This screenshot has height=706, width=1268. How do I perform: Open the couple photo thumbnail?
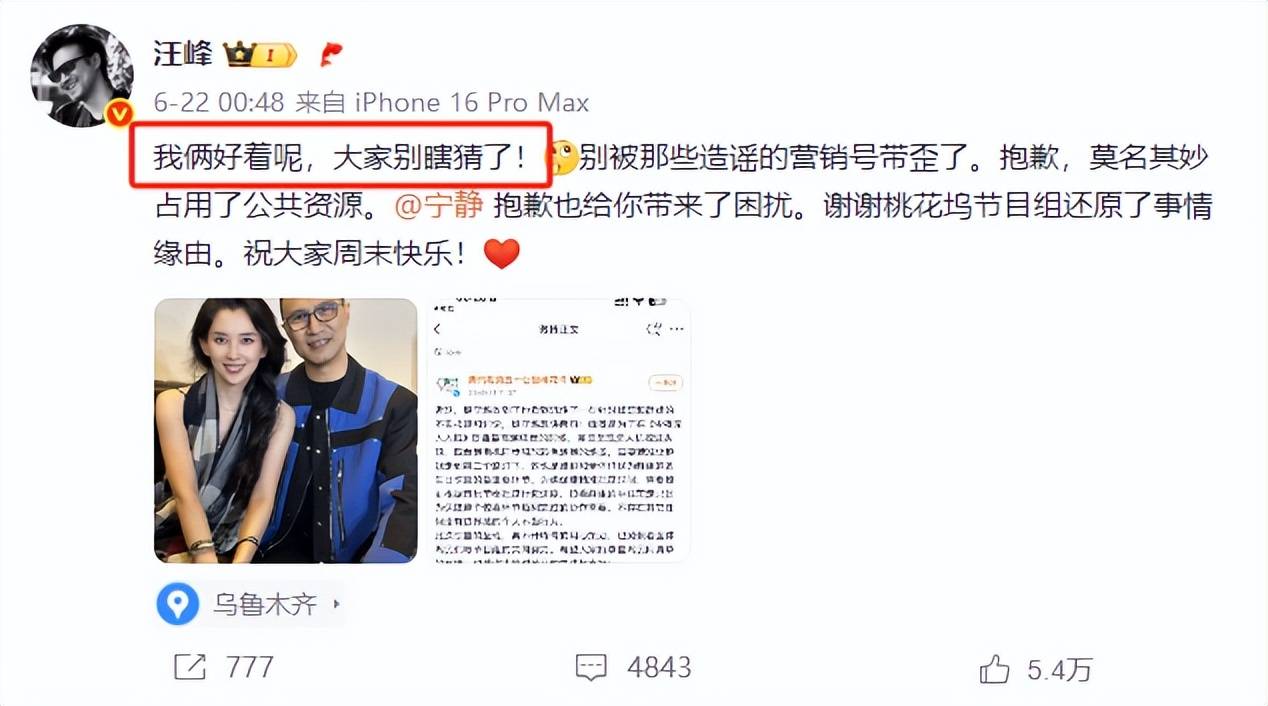pos(285,430)
